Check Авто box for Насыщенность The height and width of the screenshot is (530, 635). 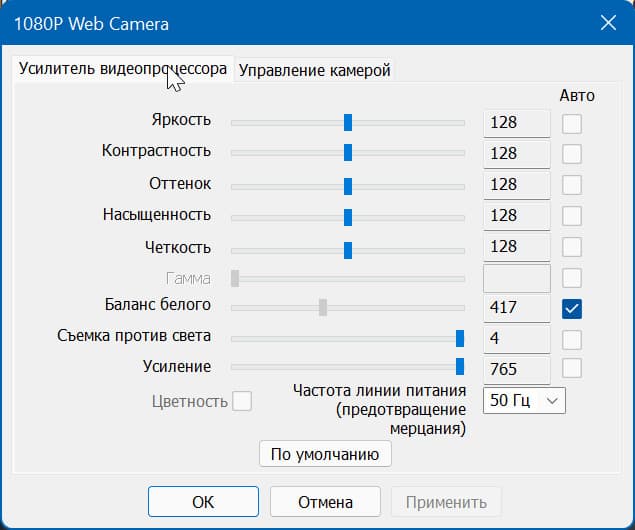tap(572, 216)
